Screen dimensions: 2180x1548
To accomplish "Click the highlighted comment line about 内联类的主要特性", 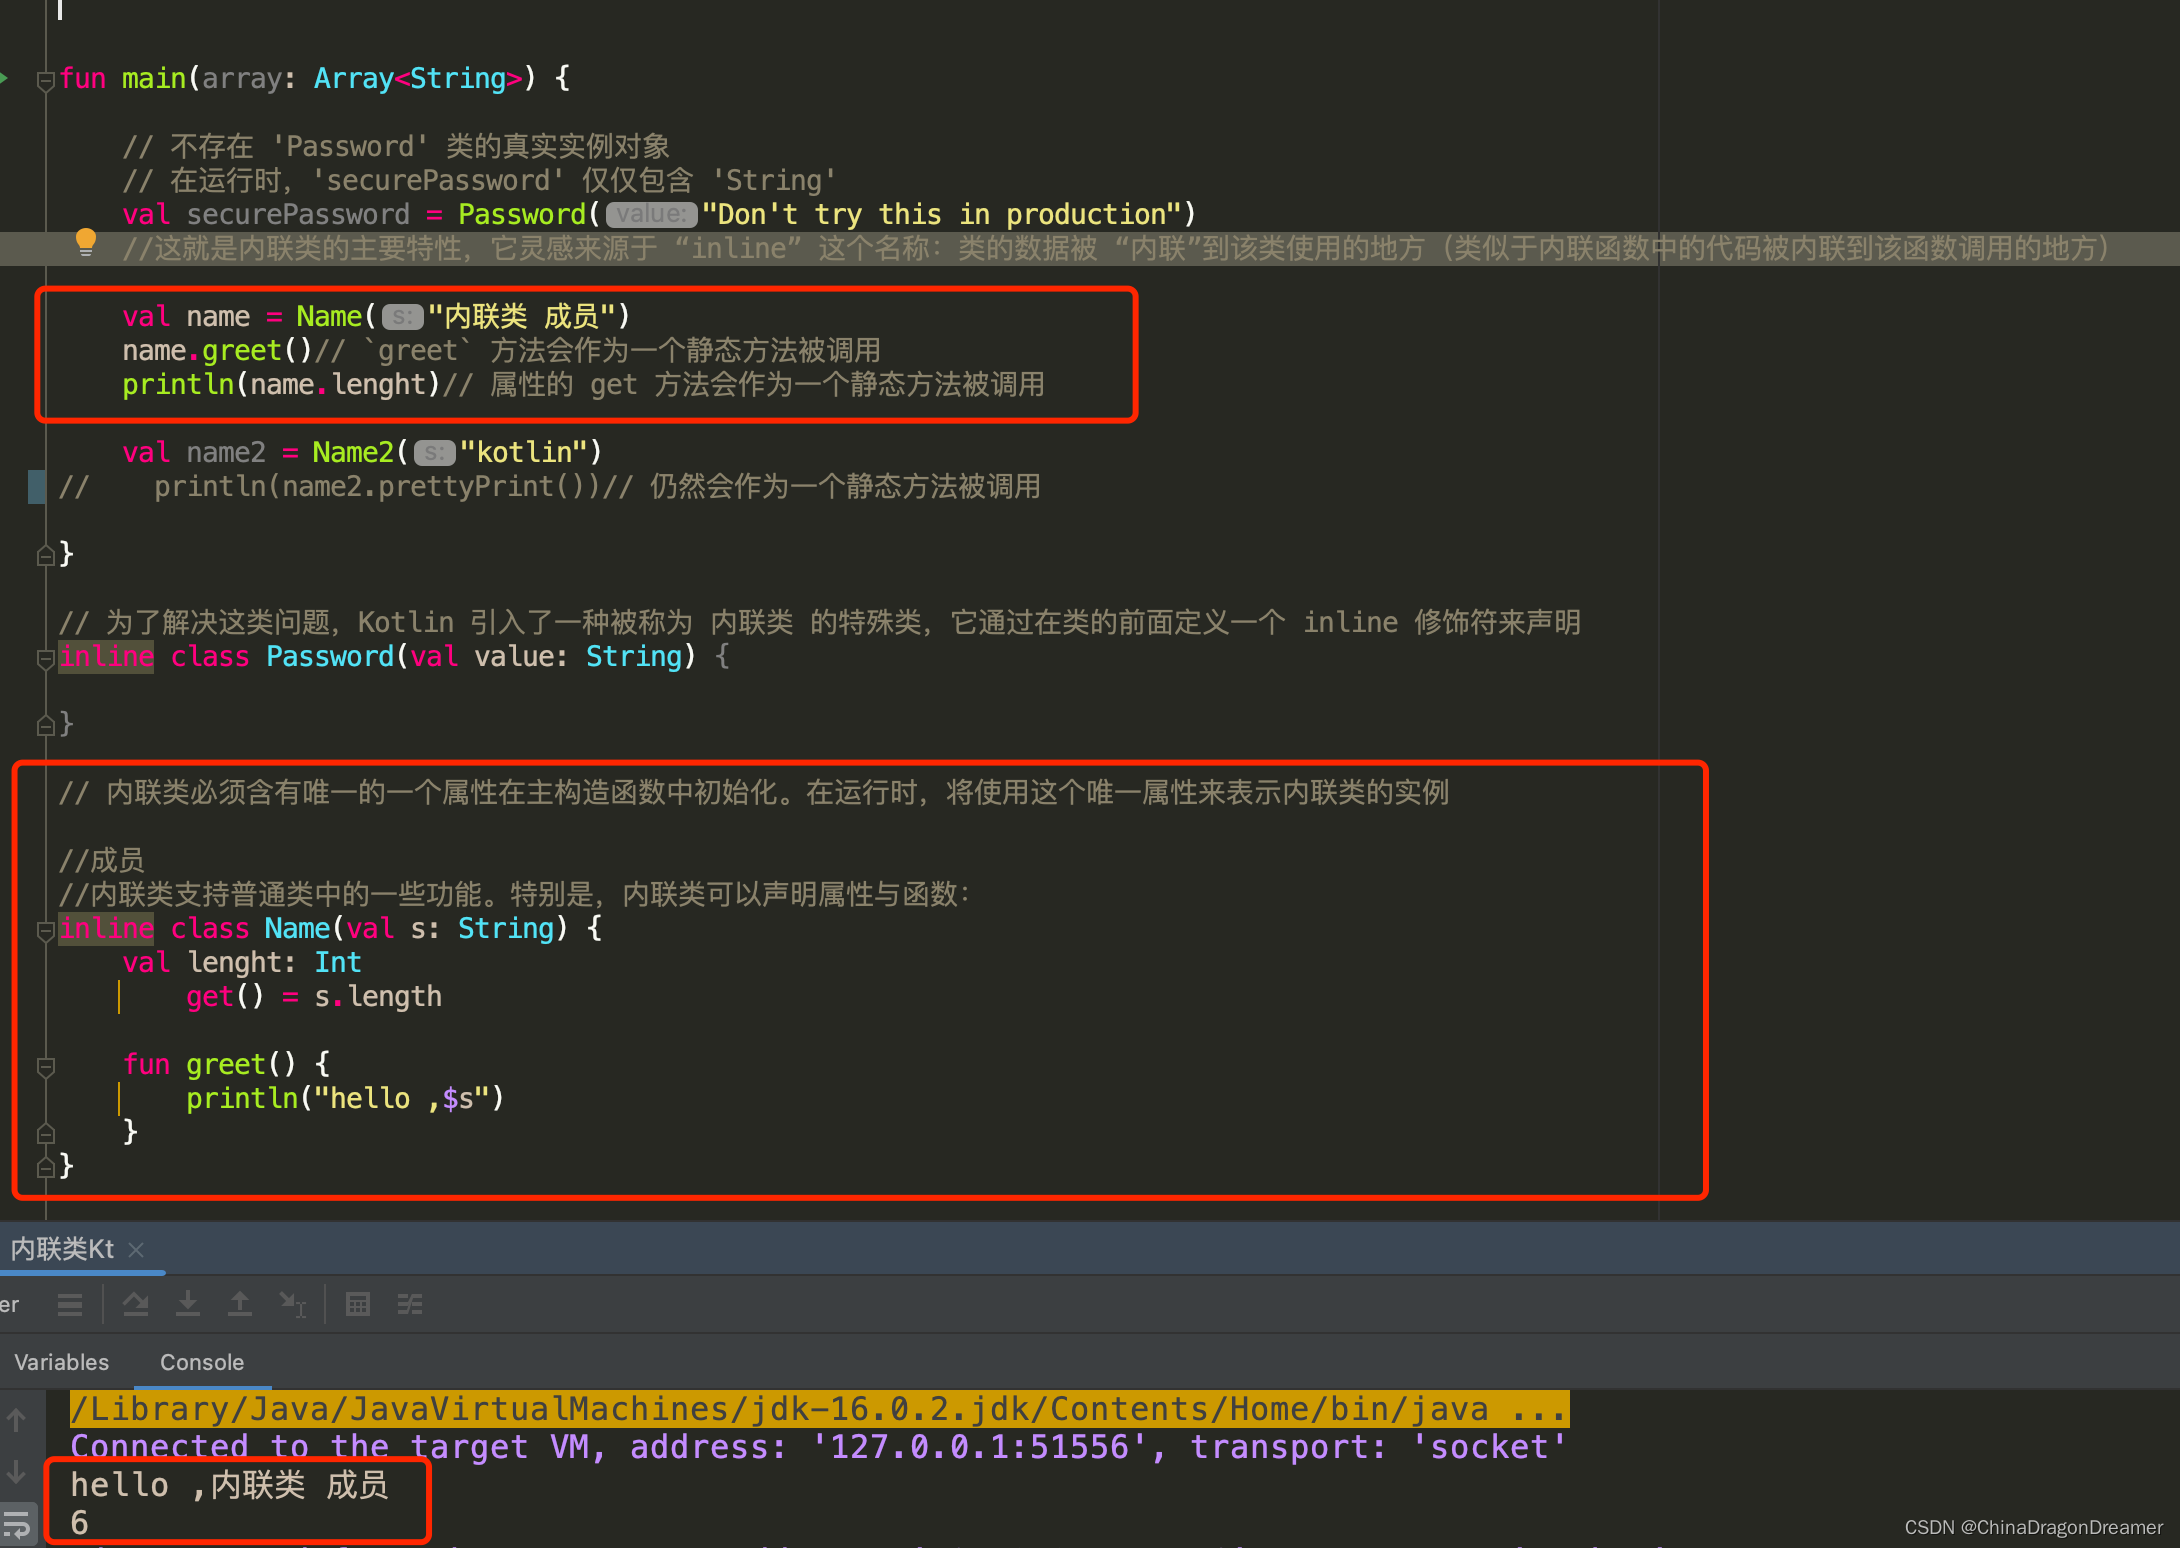I will click(1116, 248).
